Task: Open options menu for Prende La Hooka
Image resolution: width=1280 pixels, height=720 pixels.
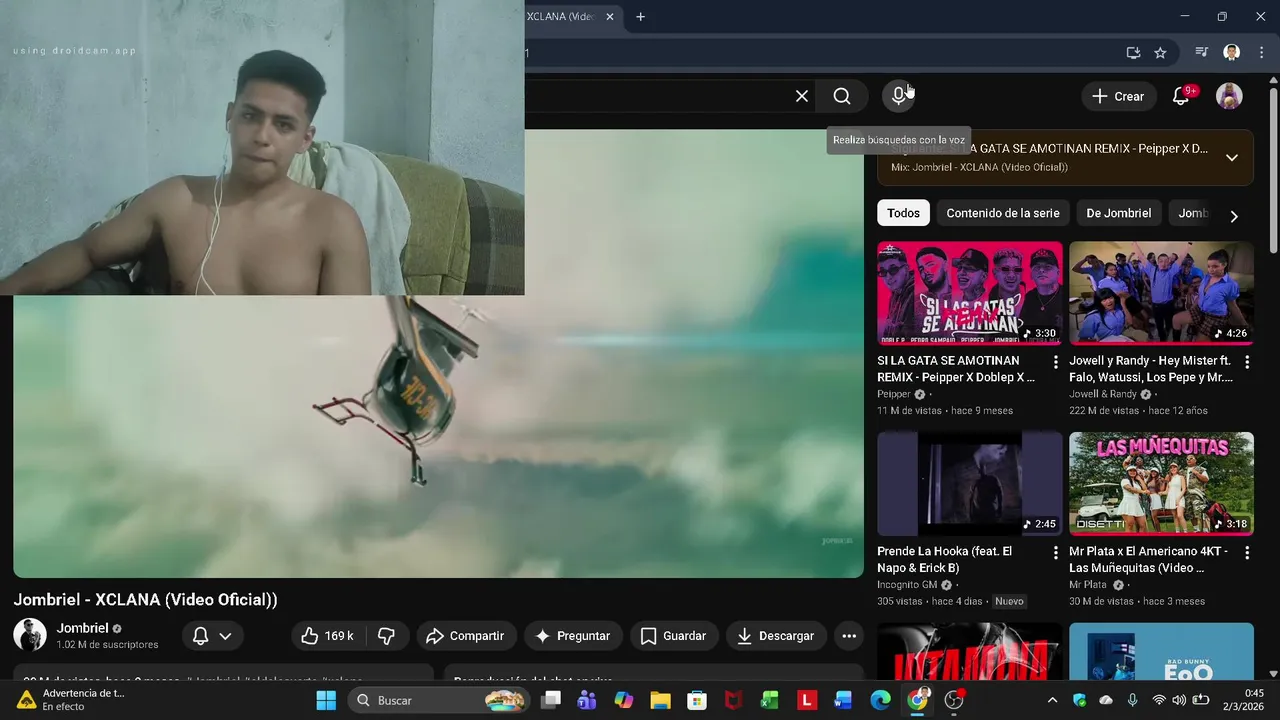Action: [x=1055, y=553]
